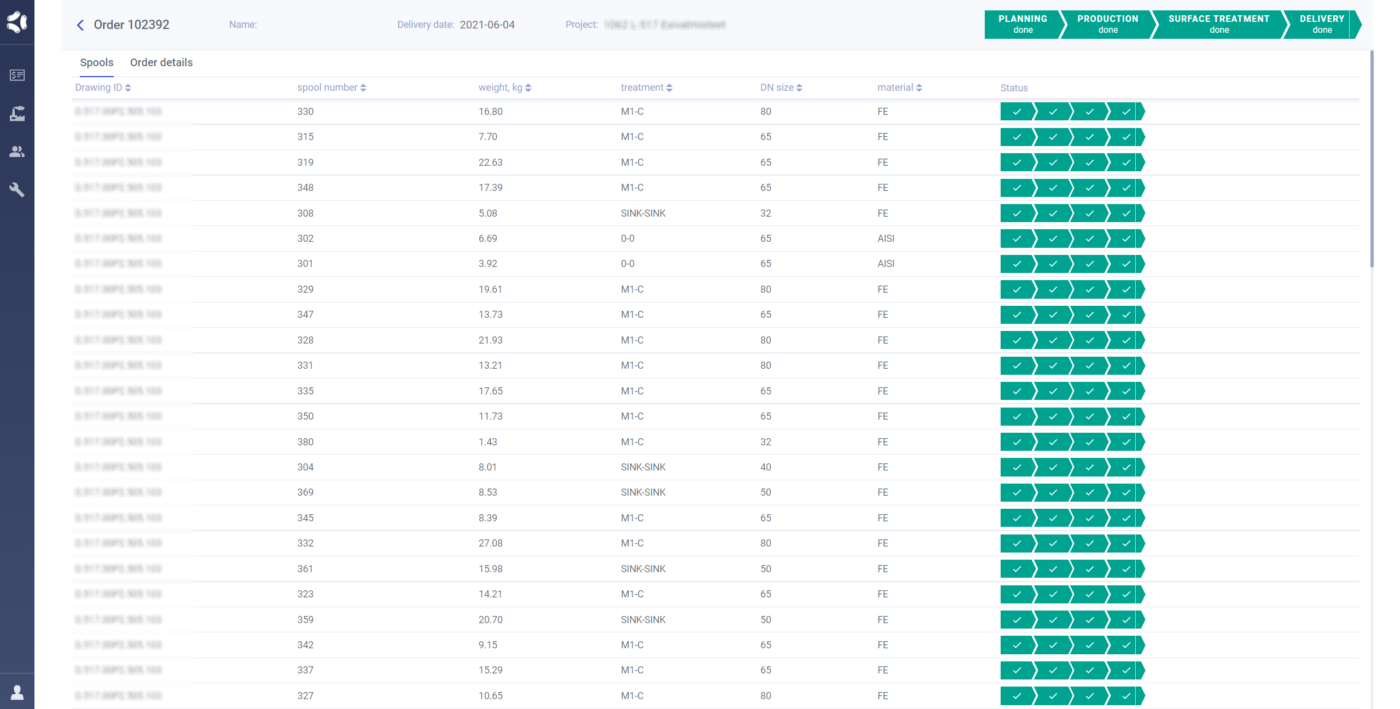Click the back arrow beside Order 102392
1400x709 pixels.
(x=79, y=25)
